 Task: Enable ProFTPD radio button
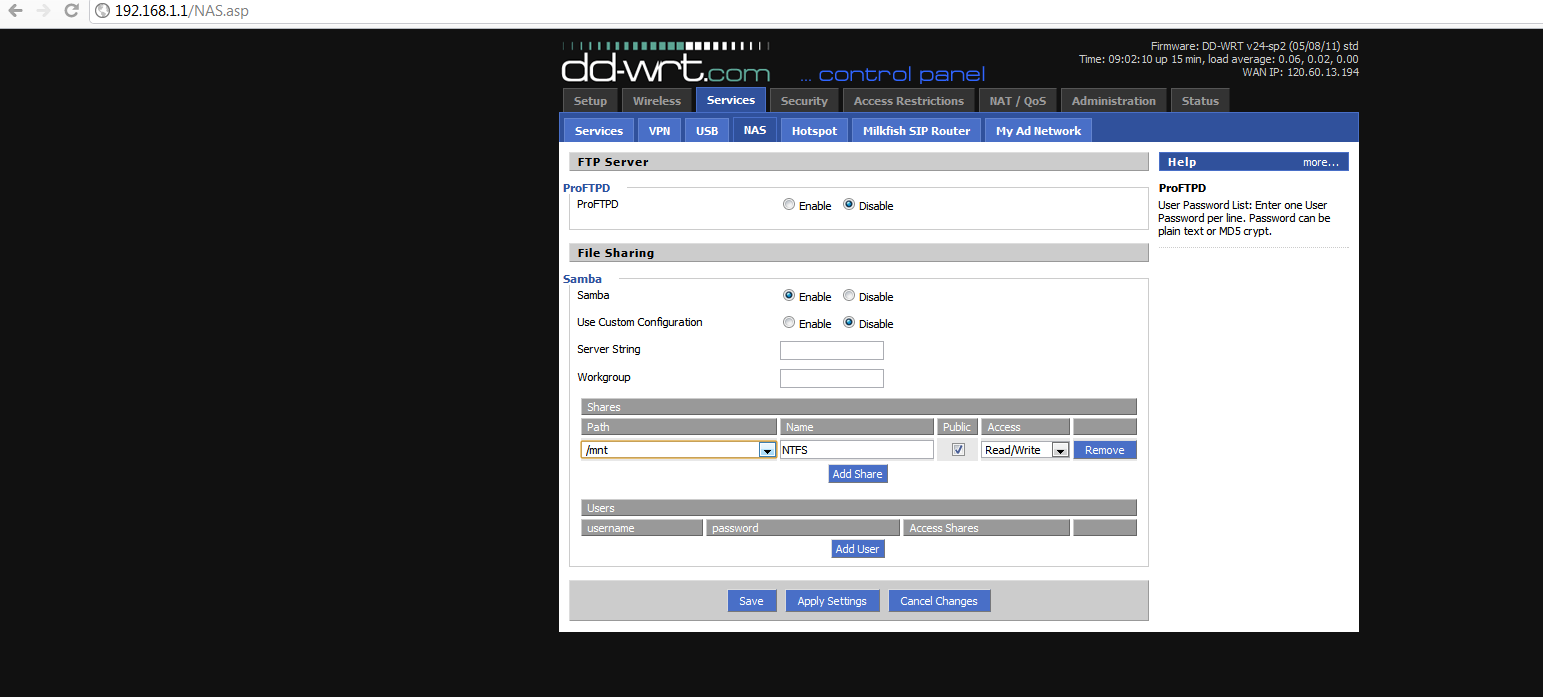tap(789, 205)
